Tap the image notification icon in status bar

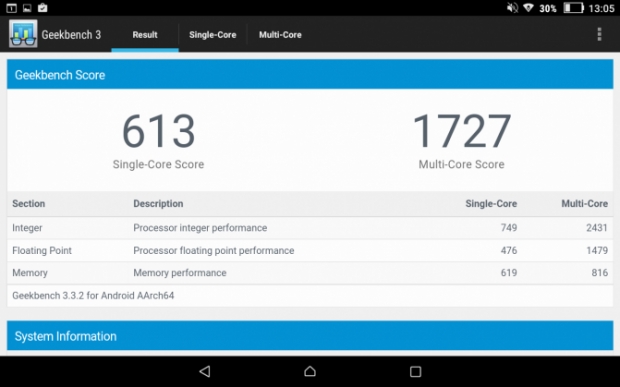(x=27, y=8)
